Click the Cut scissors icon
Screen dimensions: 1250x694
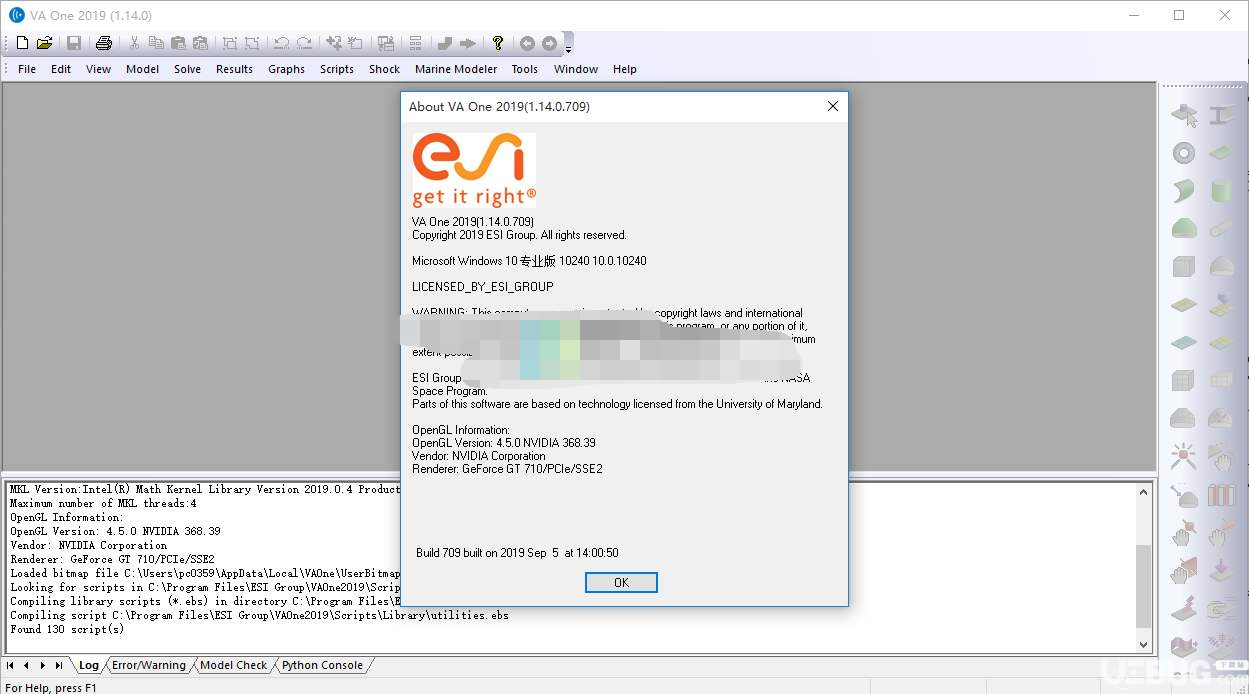tap(134, 43)
